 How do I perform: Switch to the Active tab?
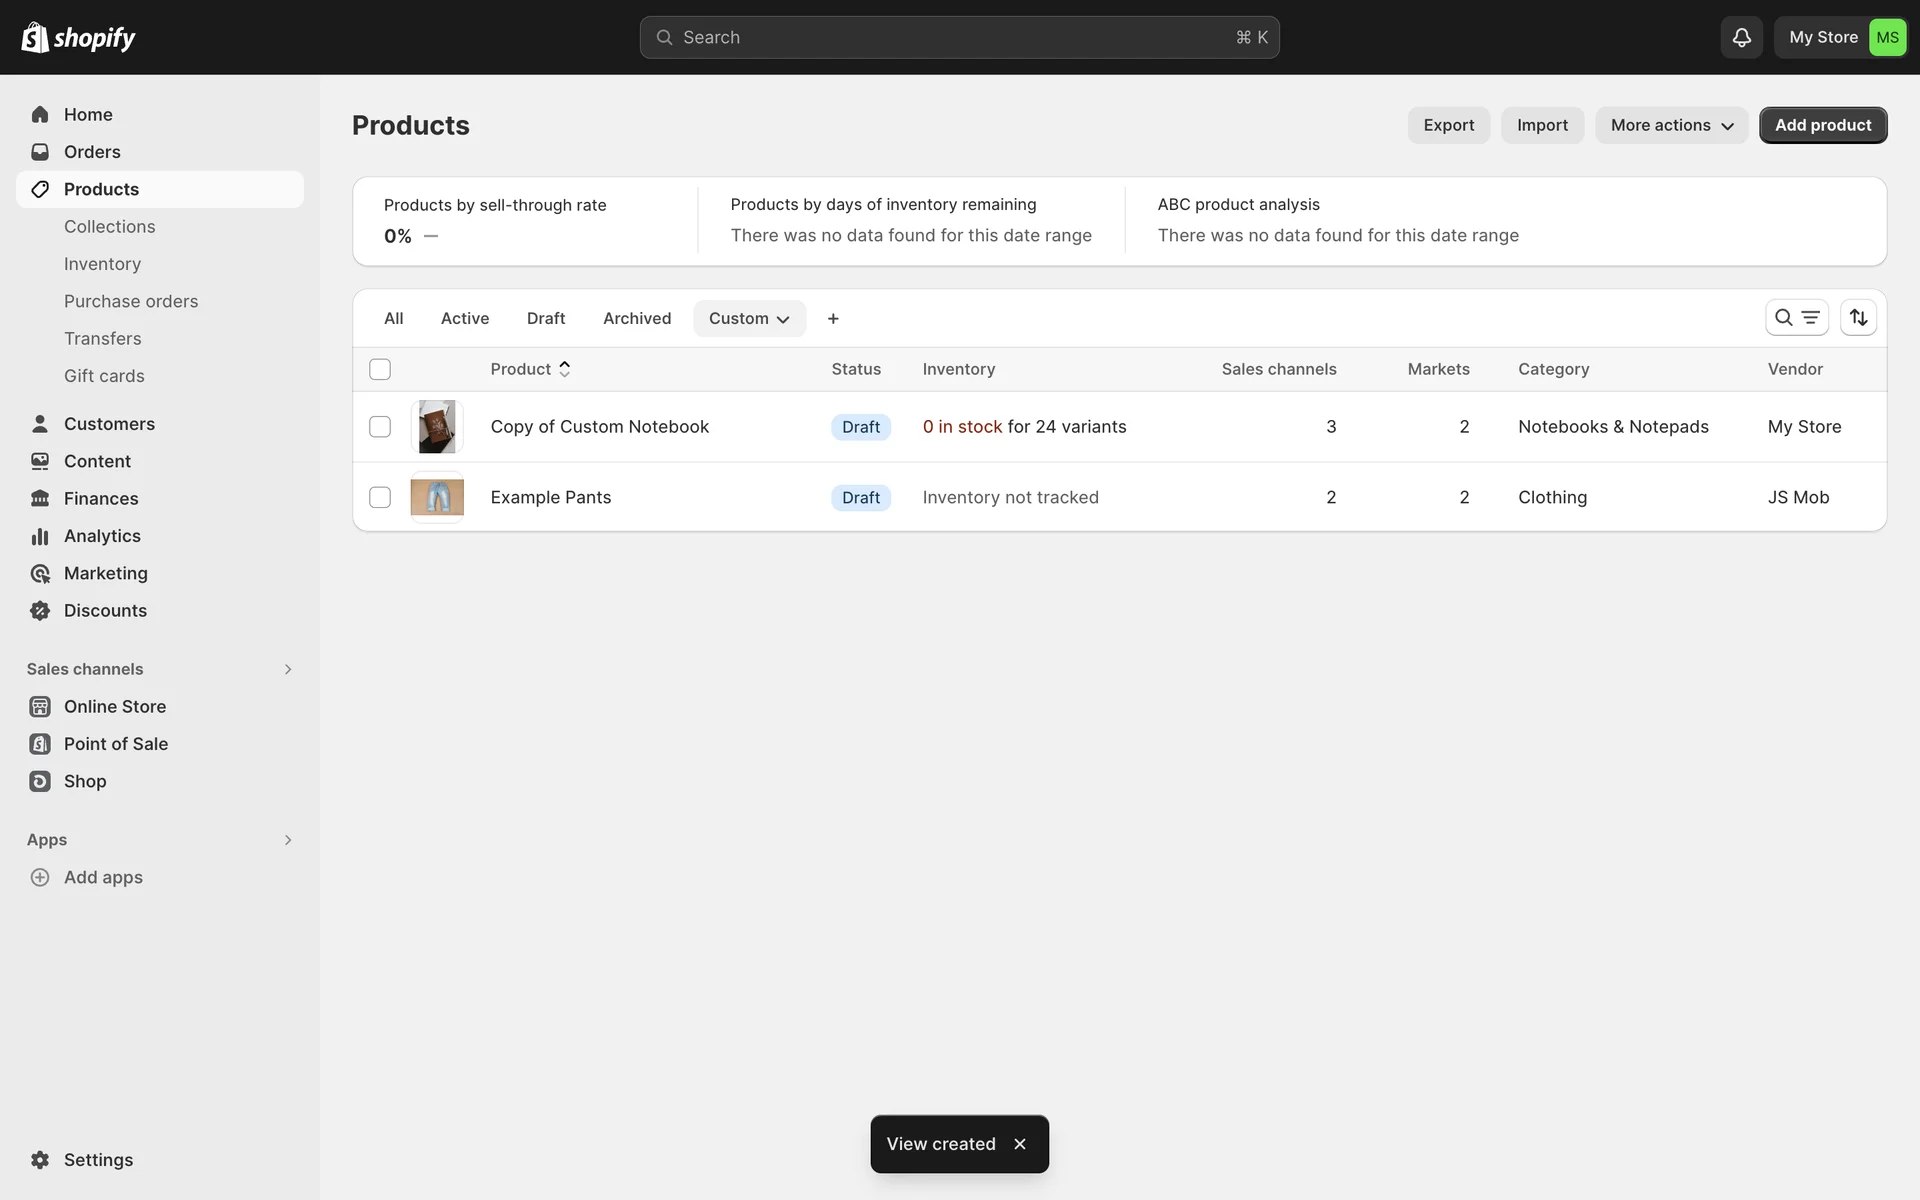click(465, 319)
